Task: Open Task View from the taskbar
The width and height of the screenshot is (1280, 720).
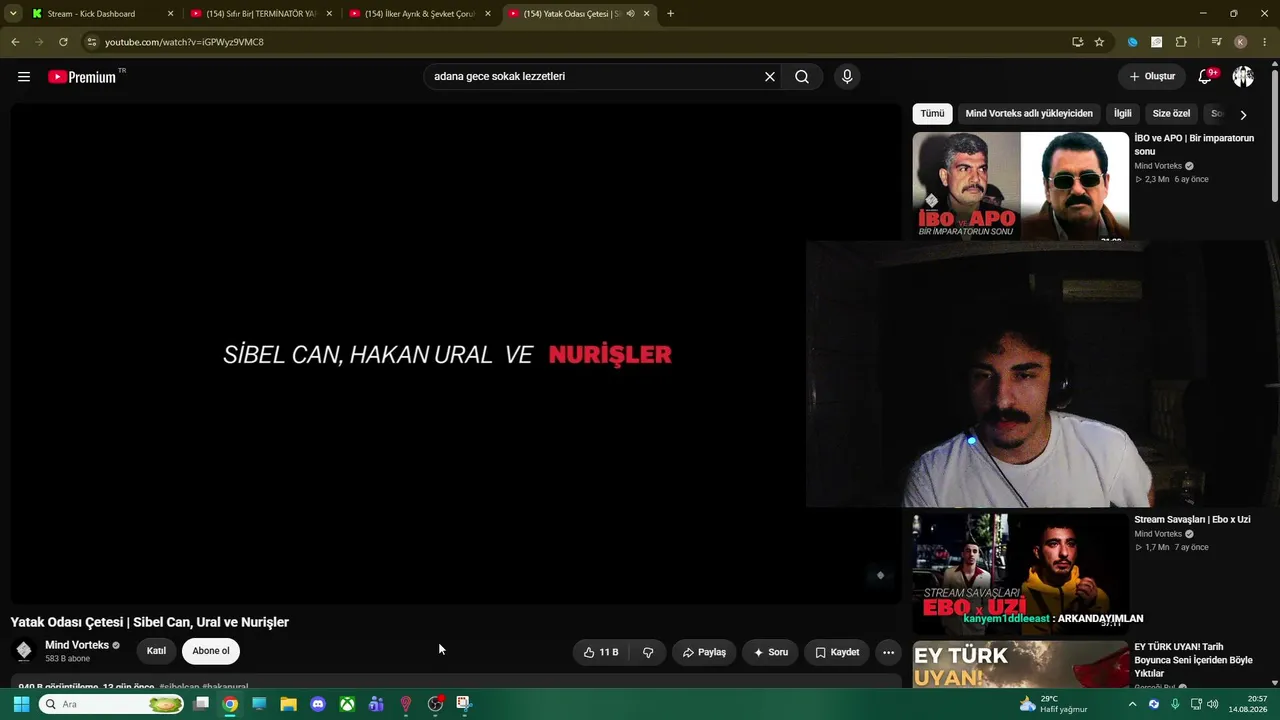Action: pos(201,704)
